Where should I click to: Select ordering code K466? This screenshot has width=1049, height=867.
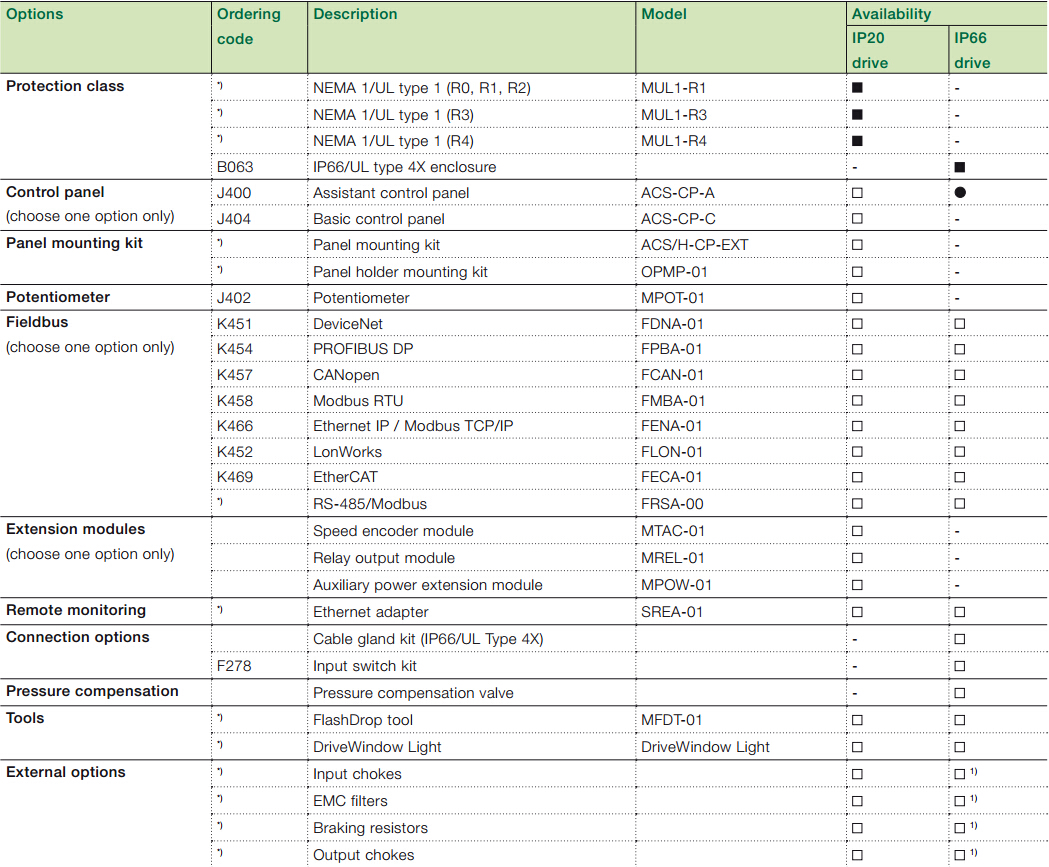(235, 426)
